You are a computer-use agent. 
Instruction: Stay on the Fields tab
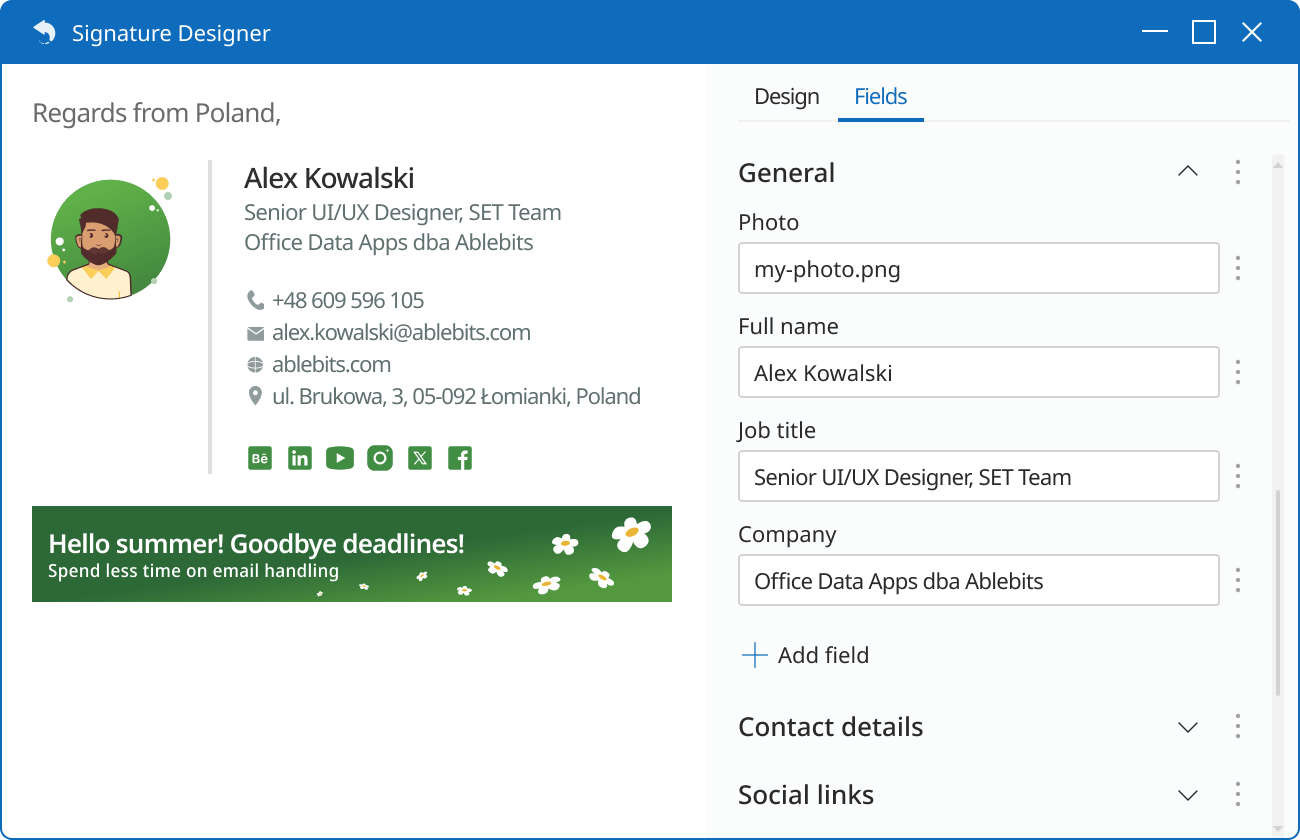(880, 96)
